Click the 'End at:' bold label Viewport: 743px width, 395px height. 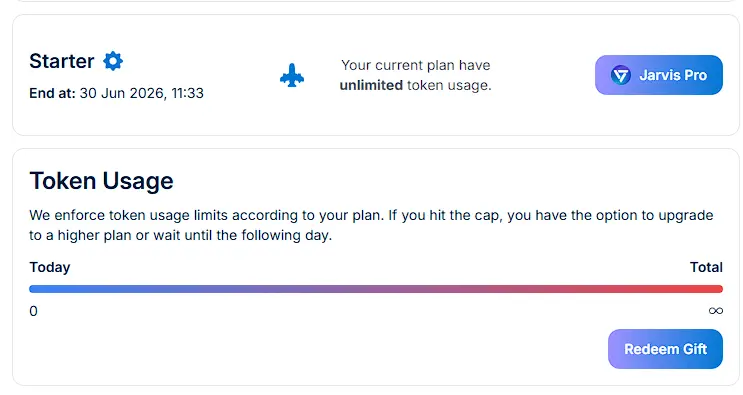click(x=52, y=93)
